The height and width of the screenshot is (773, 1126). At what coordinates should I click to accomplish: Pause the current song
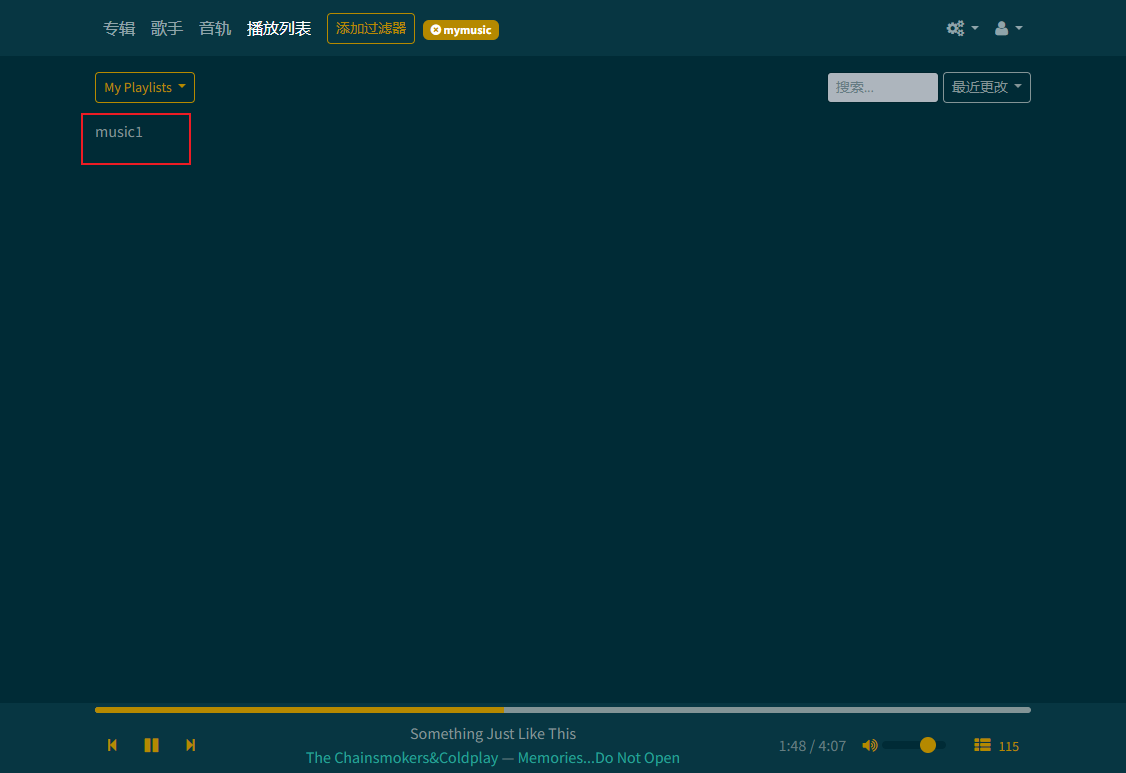coord(151,745)
